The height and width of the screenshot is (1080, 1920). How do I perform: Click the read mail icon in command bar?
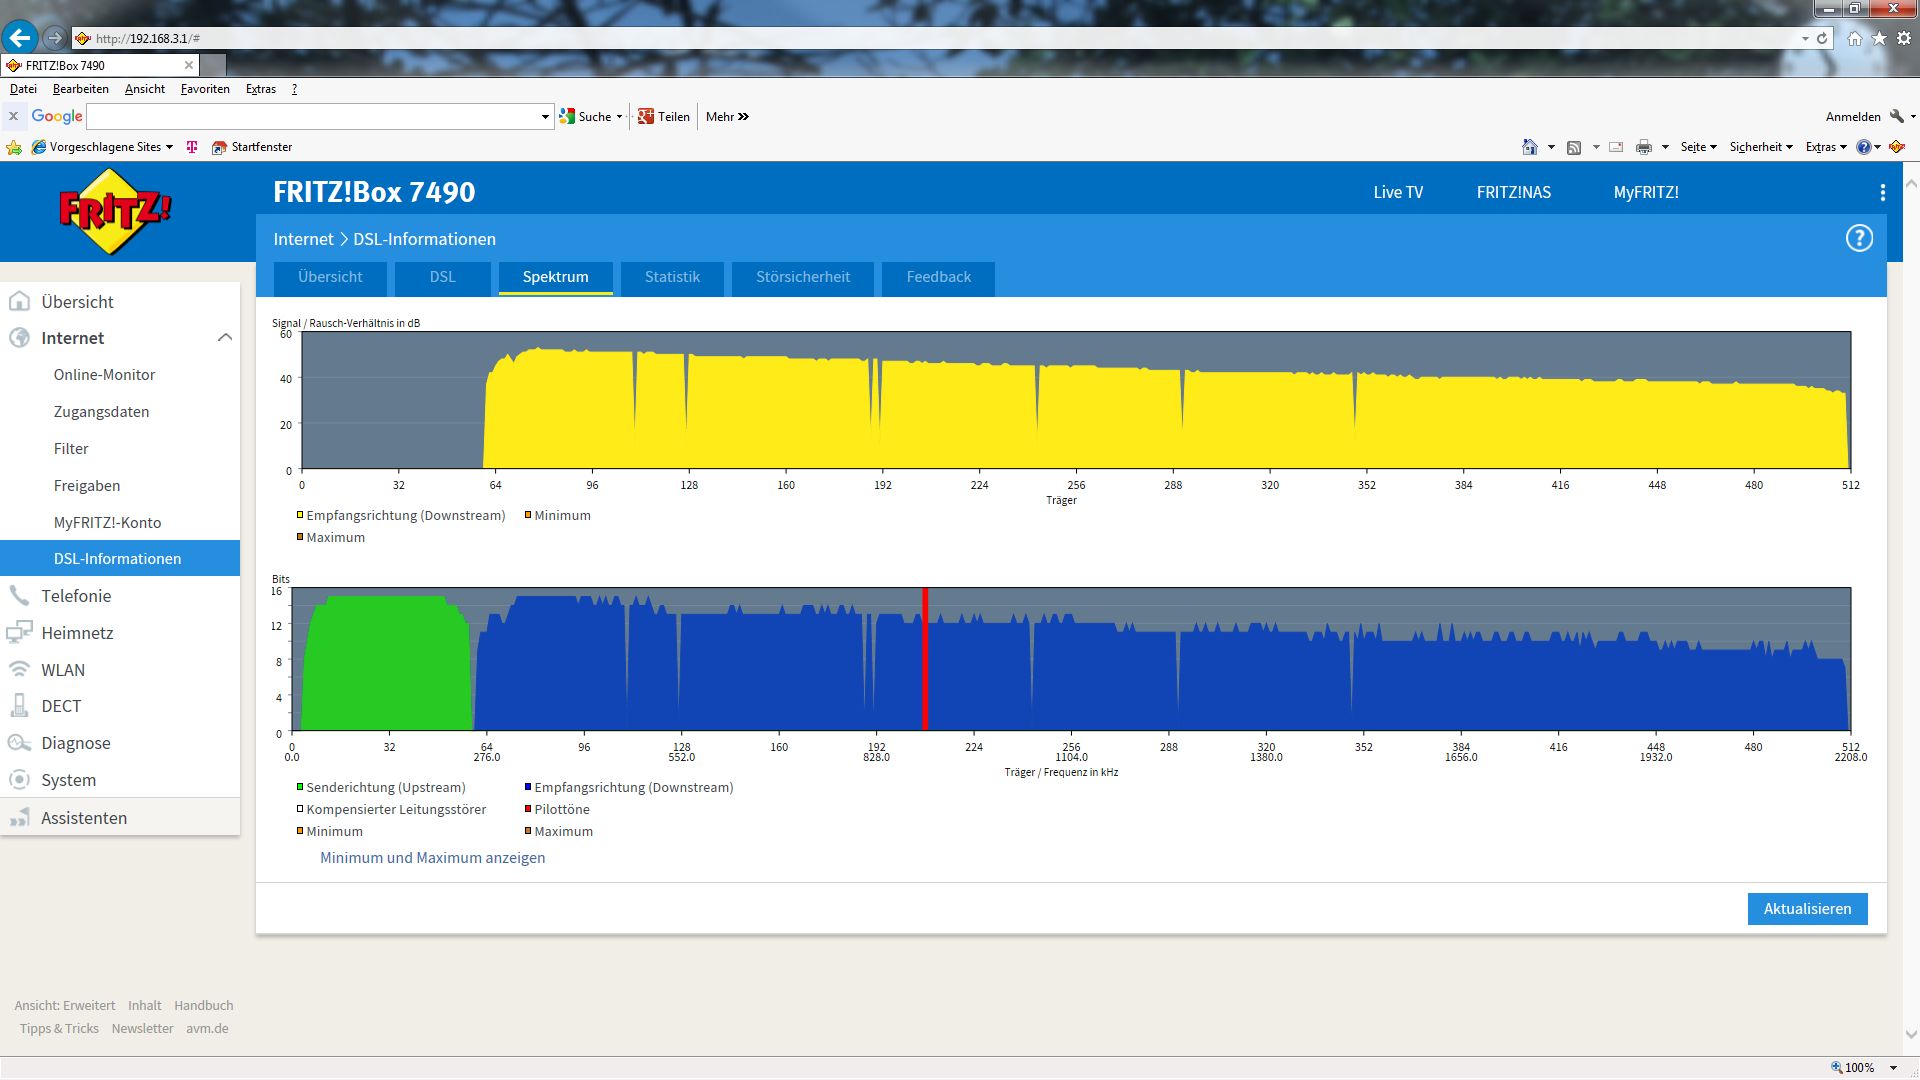click(1616, 147)
